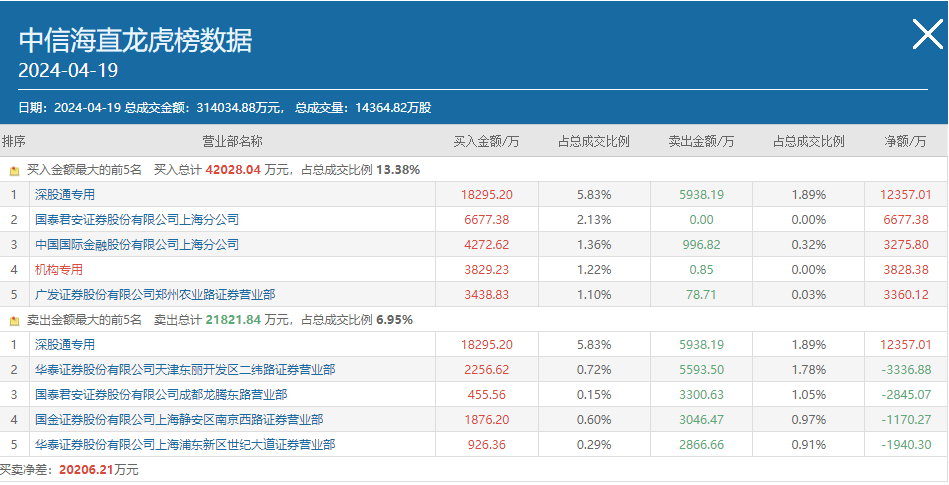Click net amount 3828.38

(905, 269)
